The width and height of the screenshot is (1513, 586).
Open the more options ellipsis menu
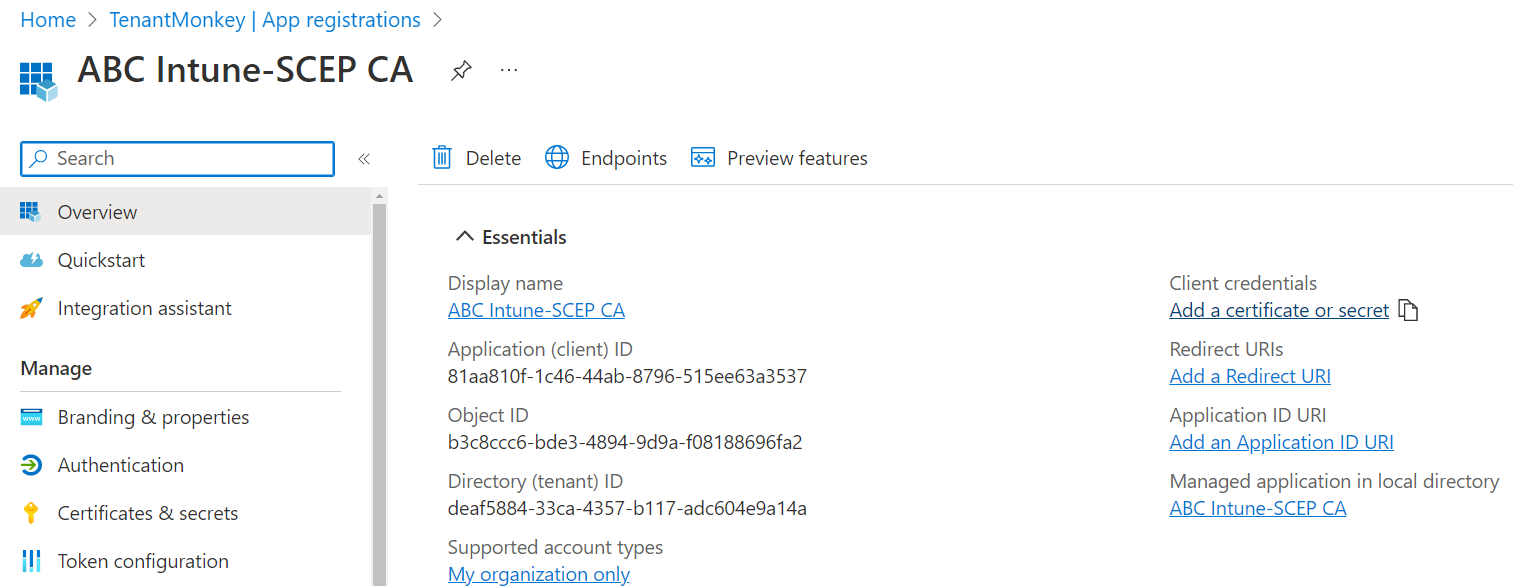click(509, 71)
